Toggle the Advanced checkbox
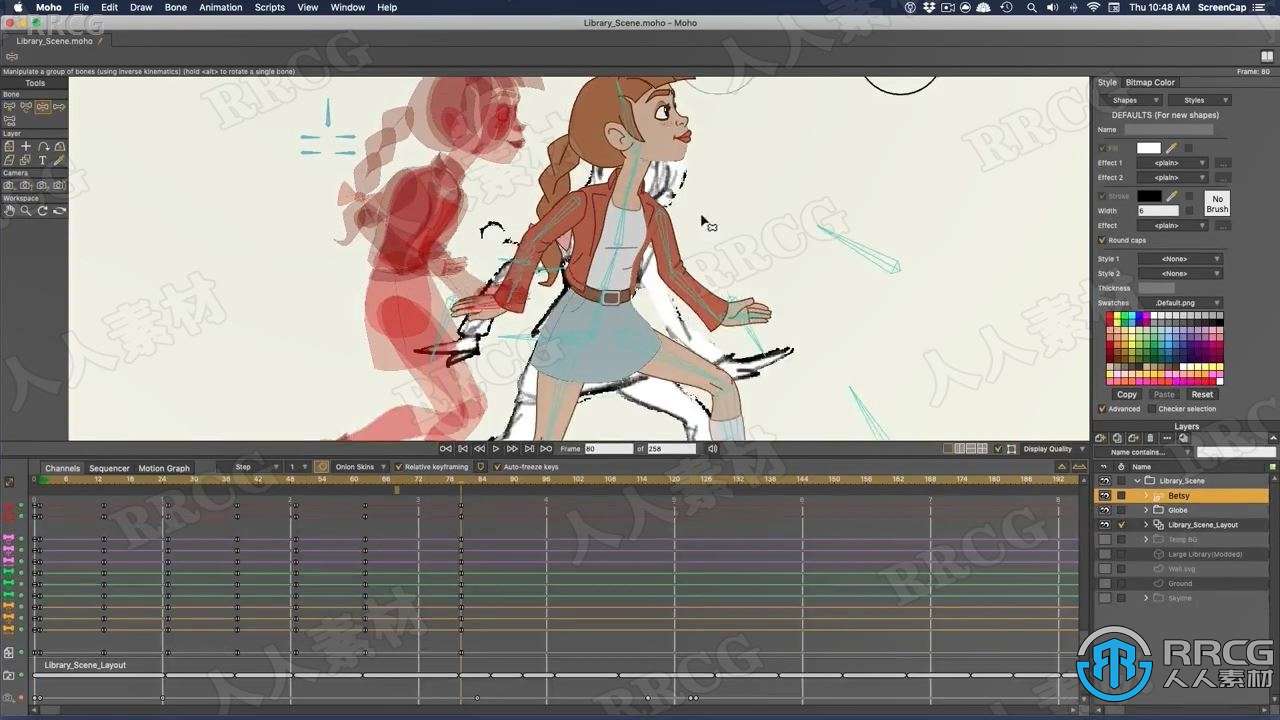The width and height of the screenshot is (1280, 720). [x=1102, y=409]
